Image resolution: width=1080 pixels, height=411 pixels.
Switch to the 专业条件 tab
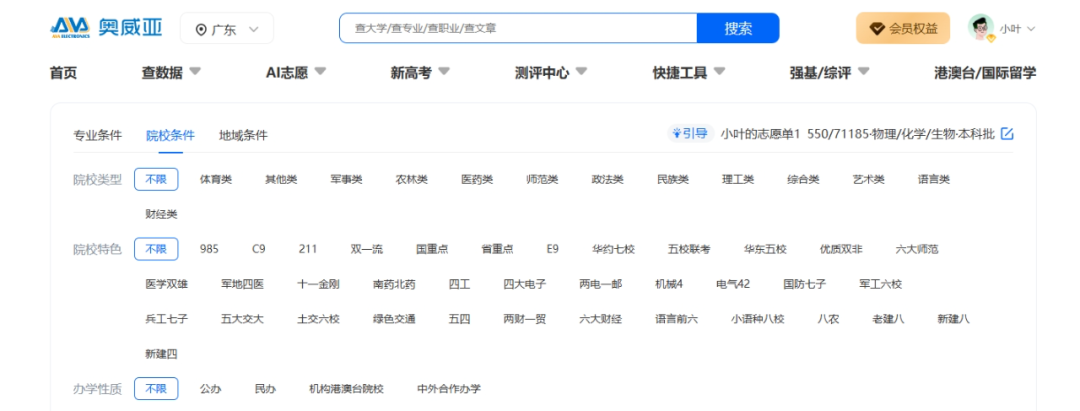97,135
